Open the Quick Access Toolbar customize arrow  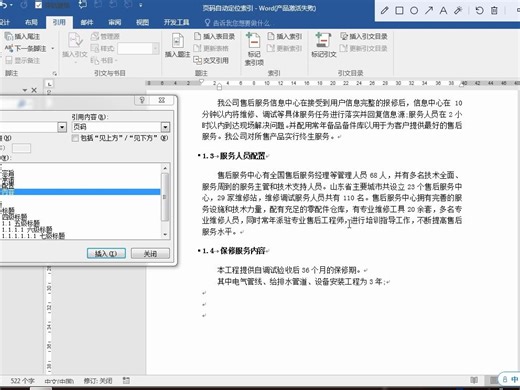tap(141, 5)
